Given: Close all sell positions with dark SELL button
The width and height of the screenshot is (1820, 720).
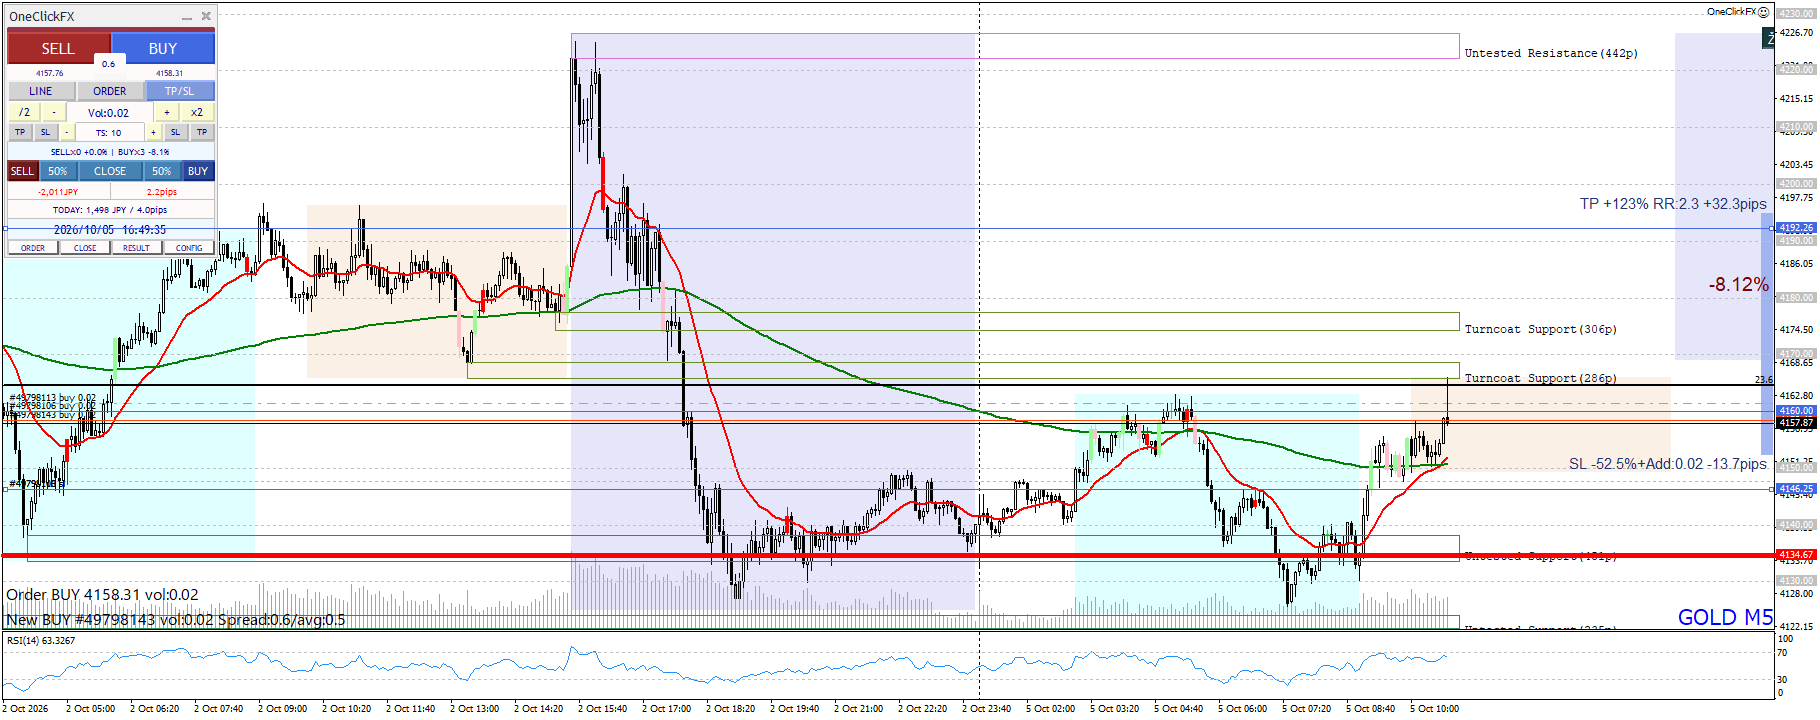Looking at the screenshot, I should point(22,171).
